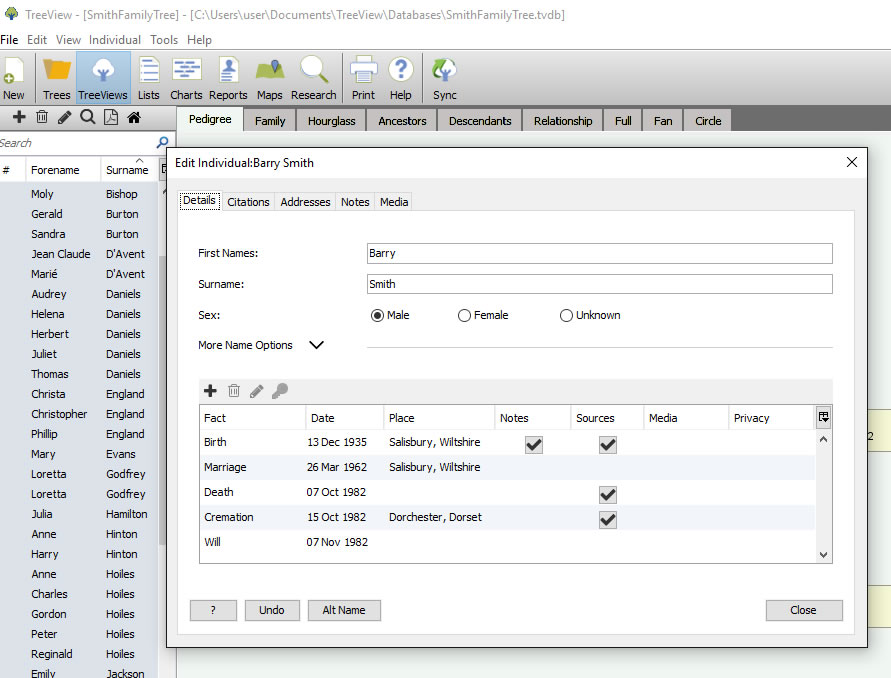
Task: Select Christopher England in the list
Action: (79, 414)
